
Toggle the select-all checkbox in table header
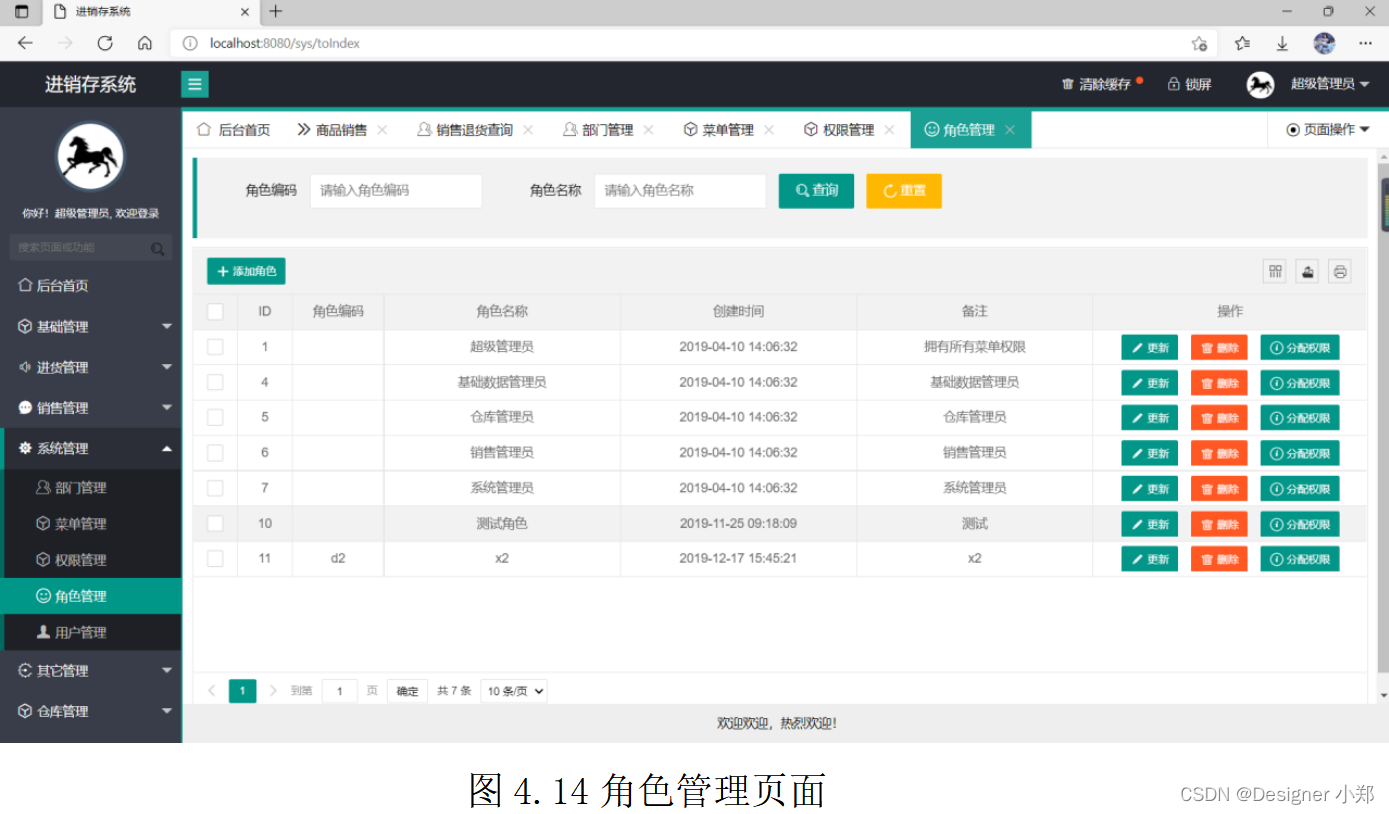pyautogui.click(x=215, y=312)
